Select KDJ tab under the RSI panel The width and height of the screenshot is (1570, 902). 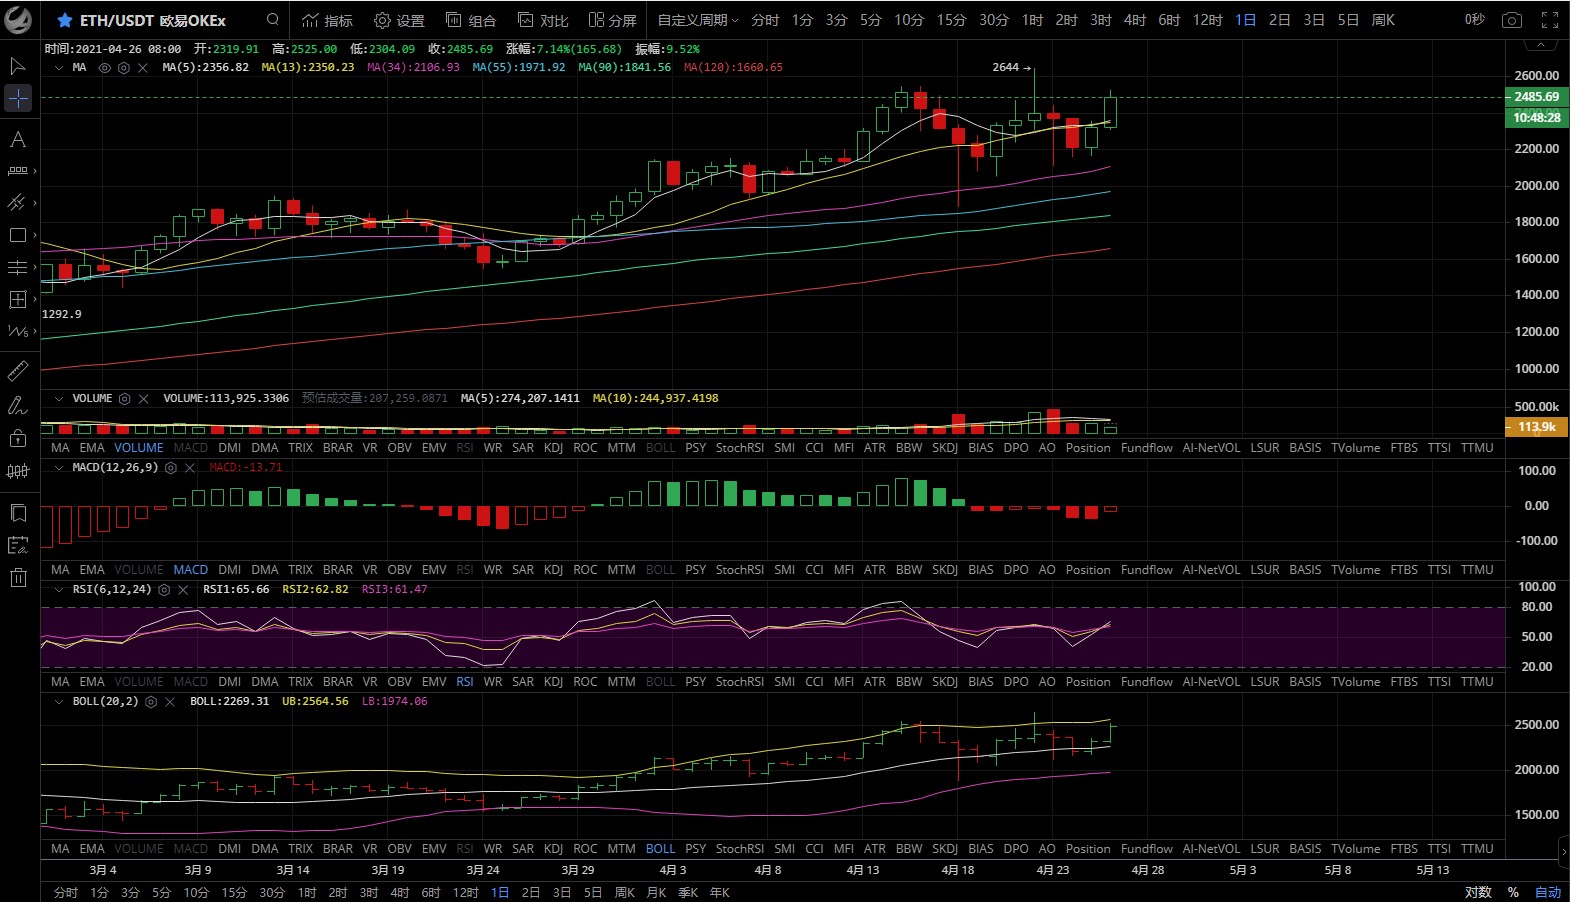[x=553, y=682]
